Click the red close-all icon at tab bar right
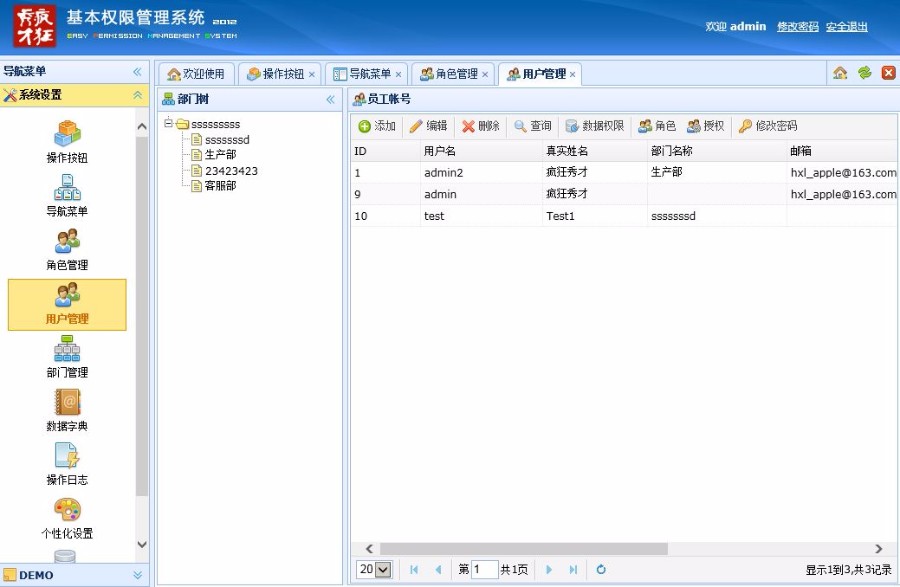This screenshot has height=587, width=900. (x=889, y=73)
